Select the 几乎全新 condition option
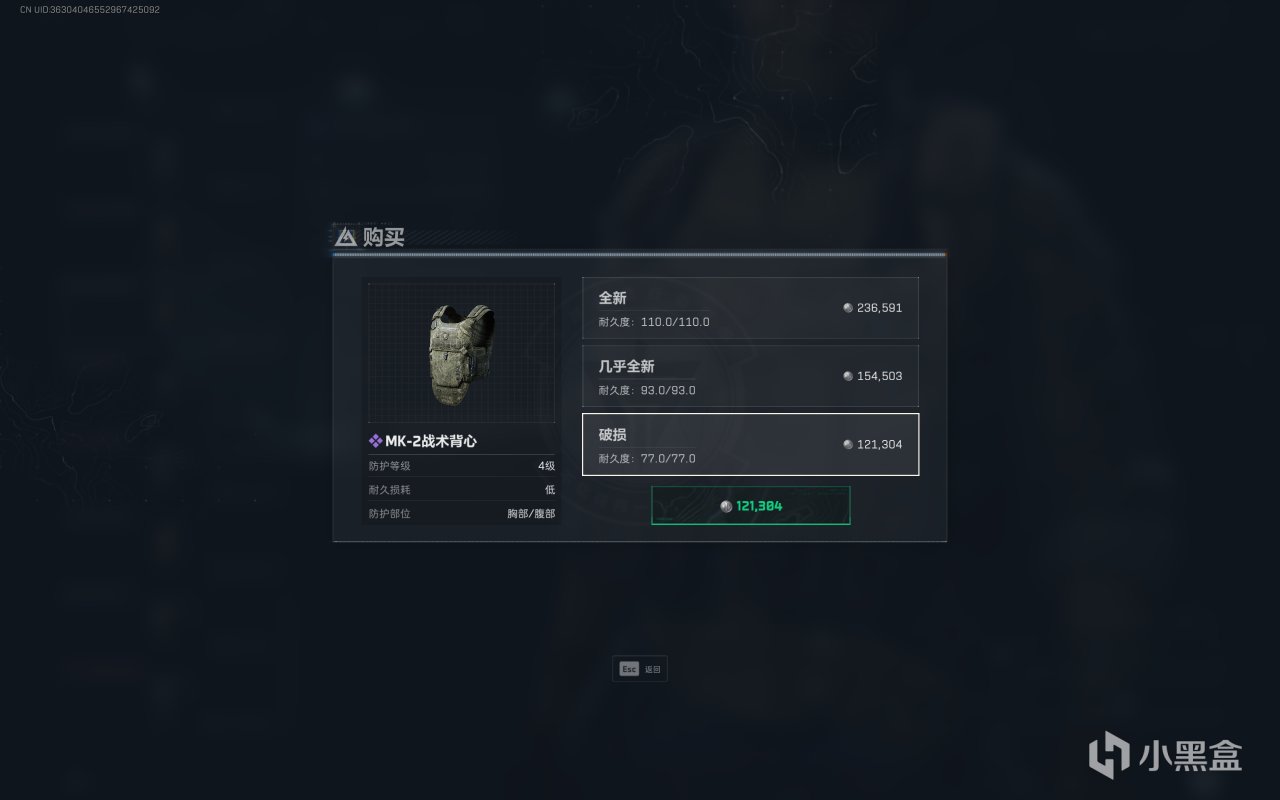This screenshot has height=800, width=1280. coord(750,376)
